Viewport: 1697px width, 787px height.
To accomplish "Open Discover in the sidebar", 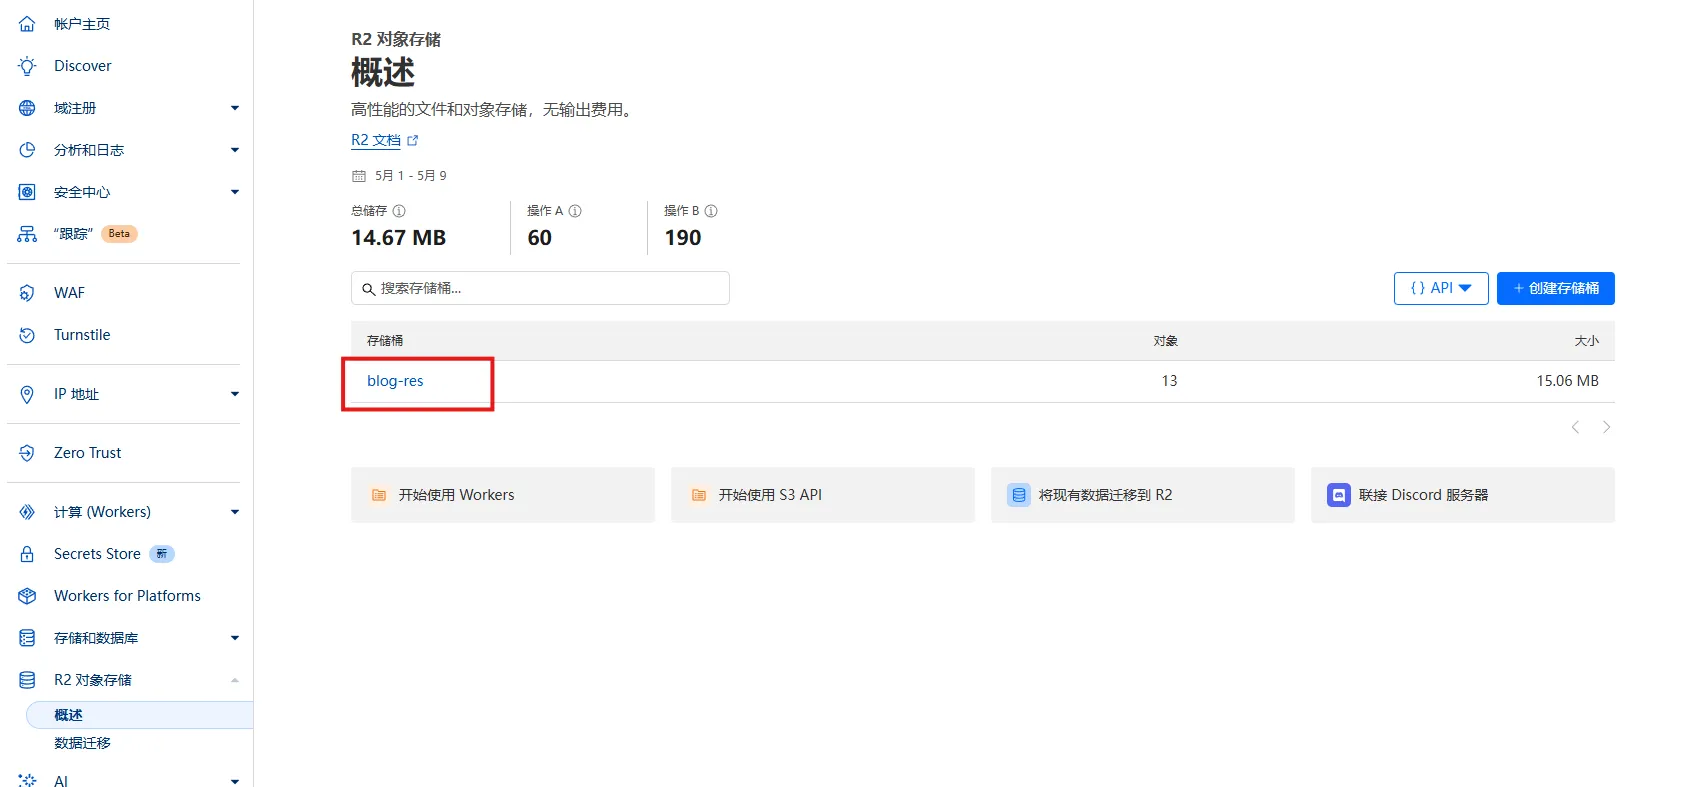I will [x=83, y=66].
